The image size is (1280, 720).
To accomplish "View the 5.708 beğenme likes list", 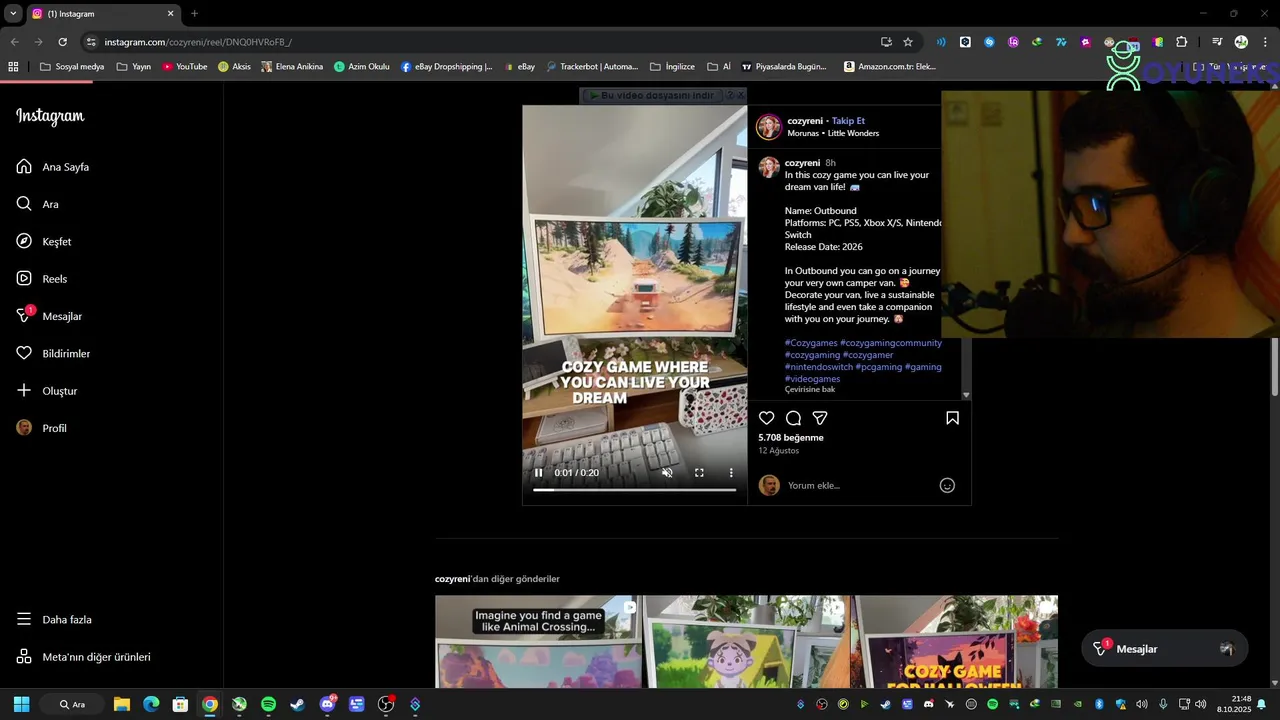I will click(x=791, y=438).
